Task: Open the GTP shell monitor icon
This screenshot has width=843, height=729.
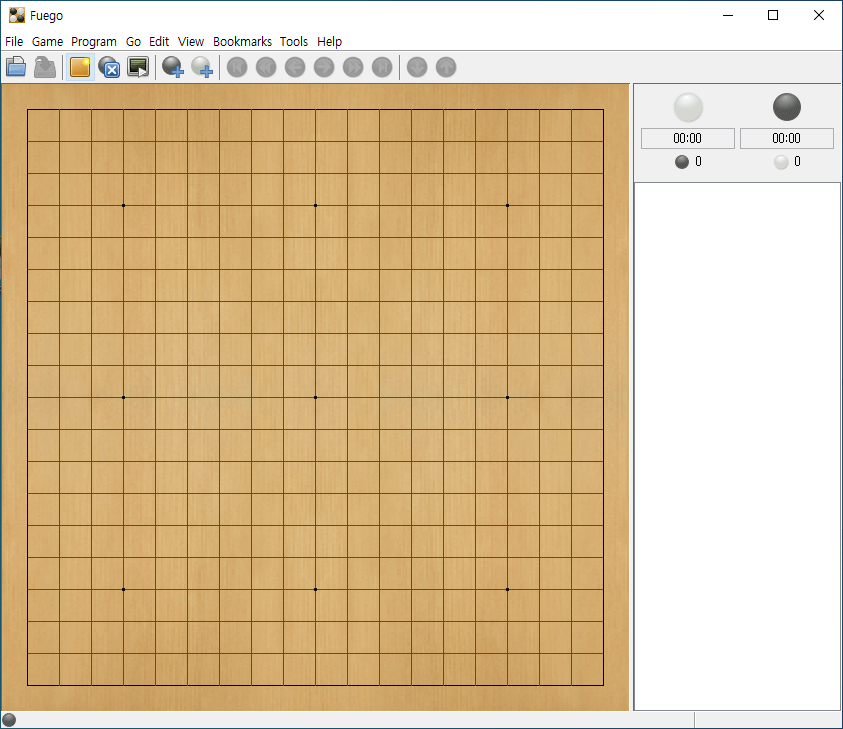Action: pyautogui.click(x=138, y=67)
